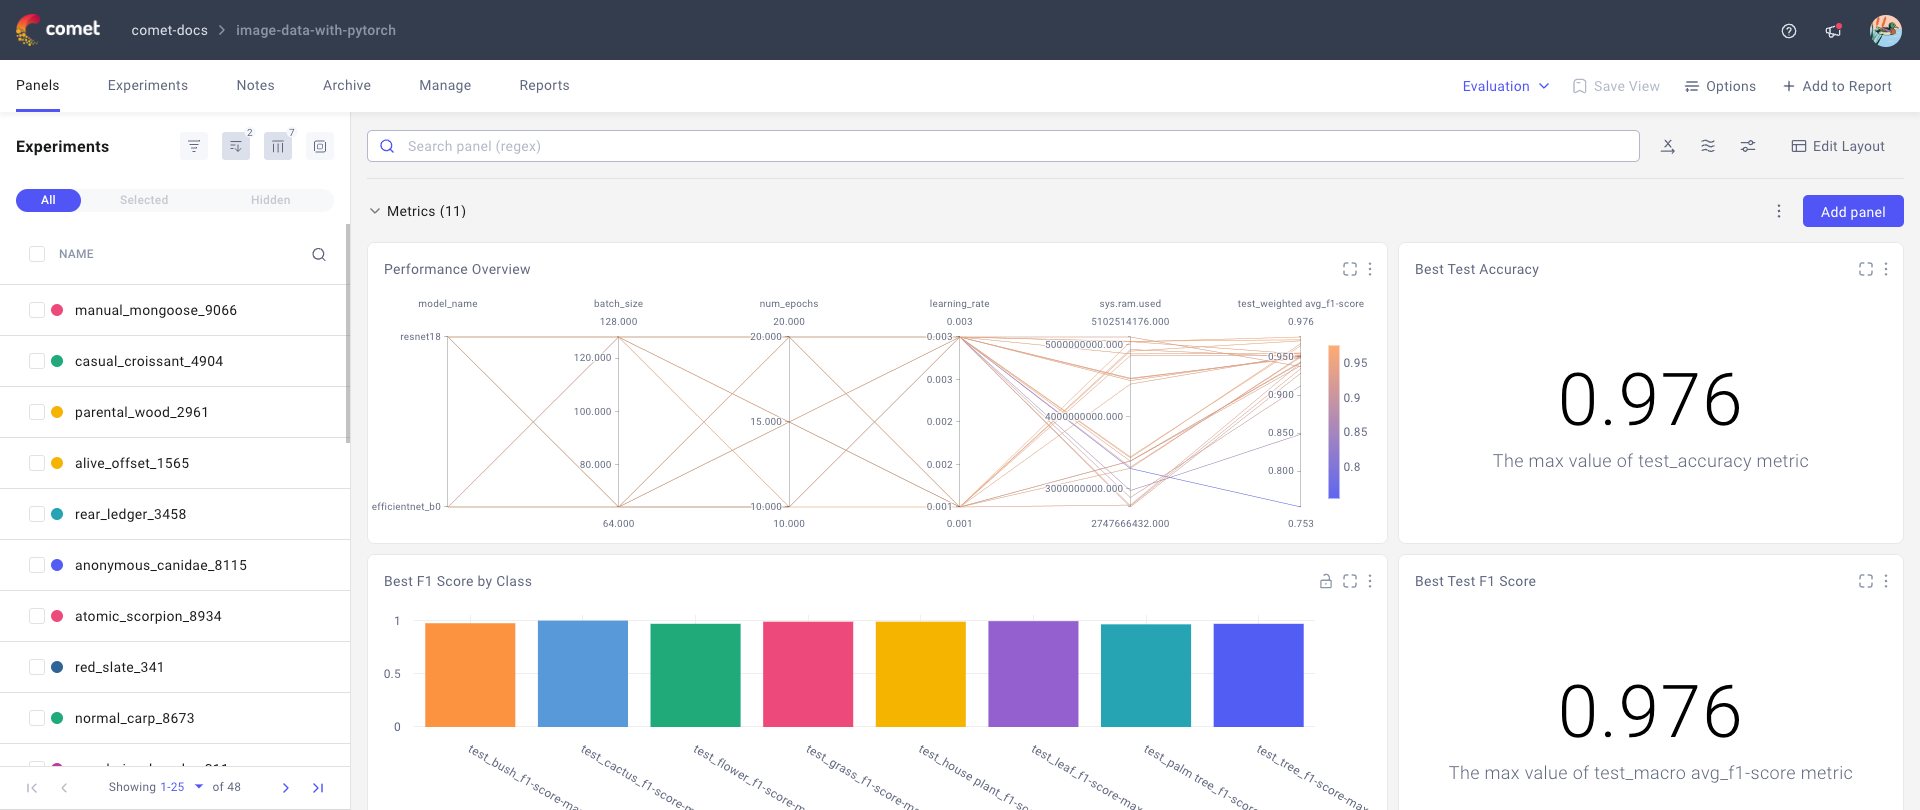Open the Evaluation view dropdown

(x=1505, y=86)
